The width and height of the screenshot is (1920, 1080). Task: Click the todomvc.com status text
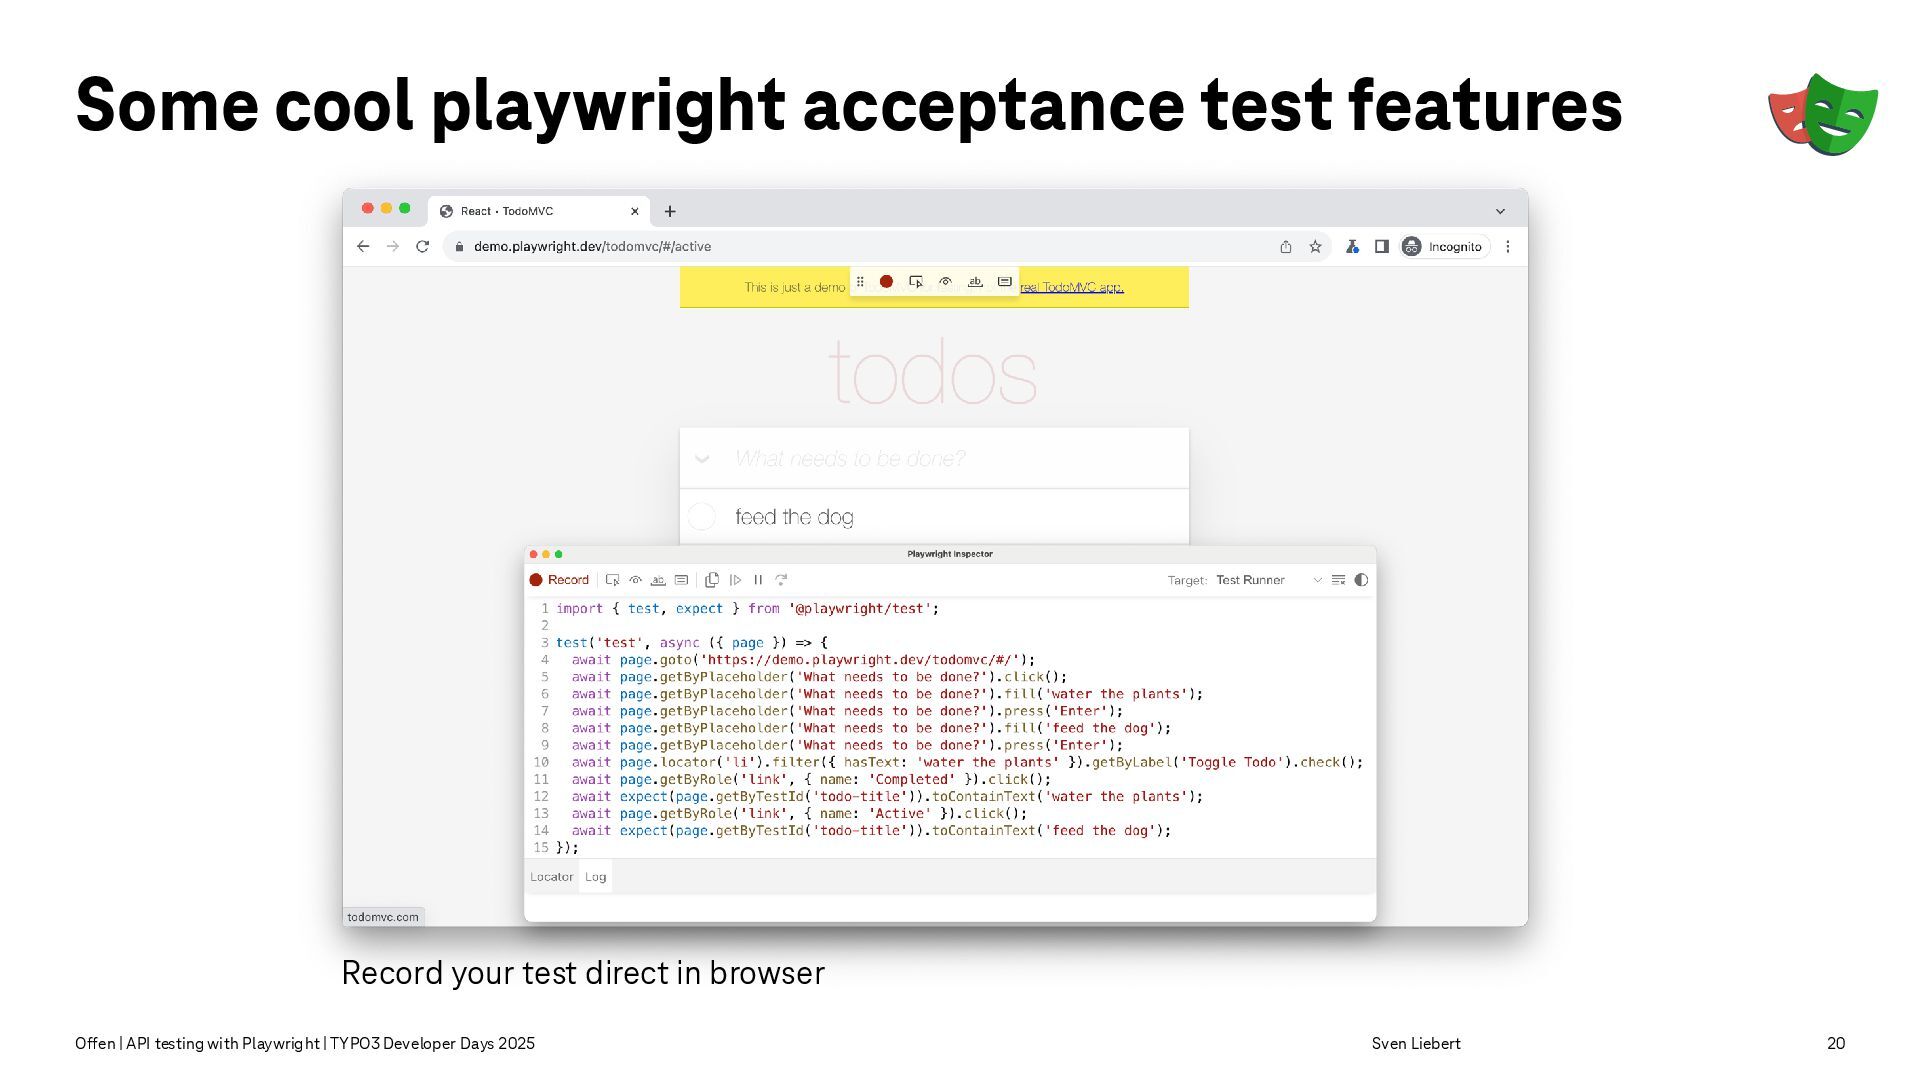(383, 917)
